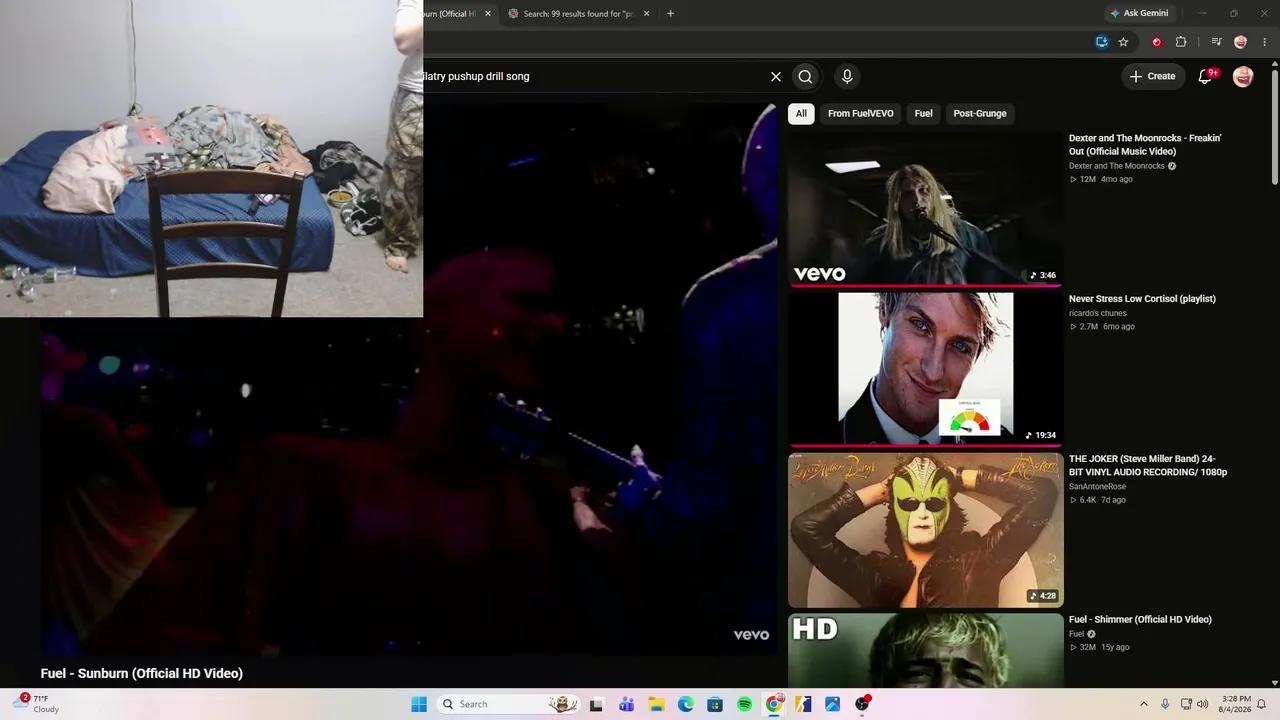The height and width of the screenshot is (720, 1280).
Task: Close the Fuel Sunburn video tab
Action: (x=488, y=14)
